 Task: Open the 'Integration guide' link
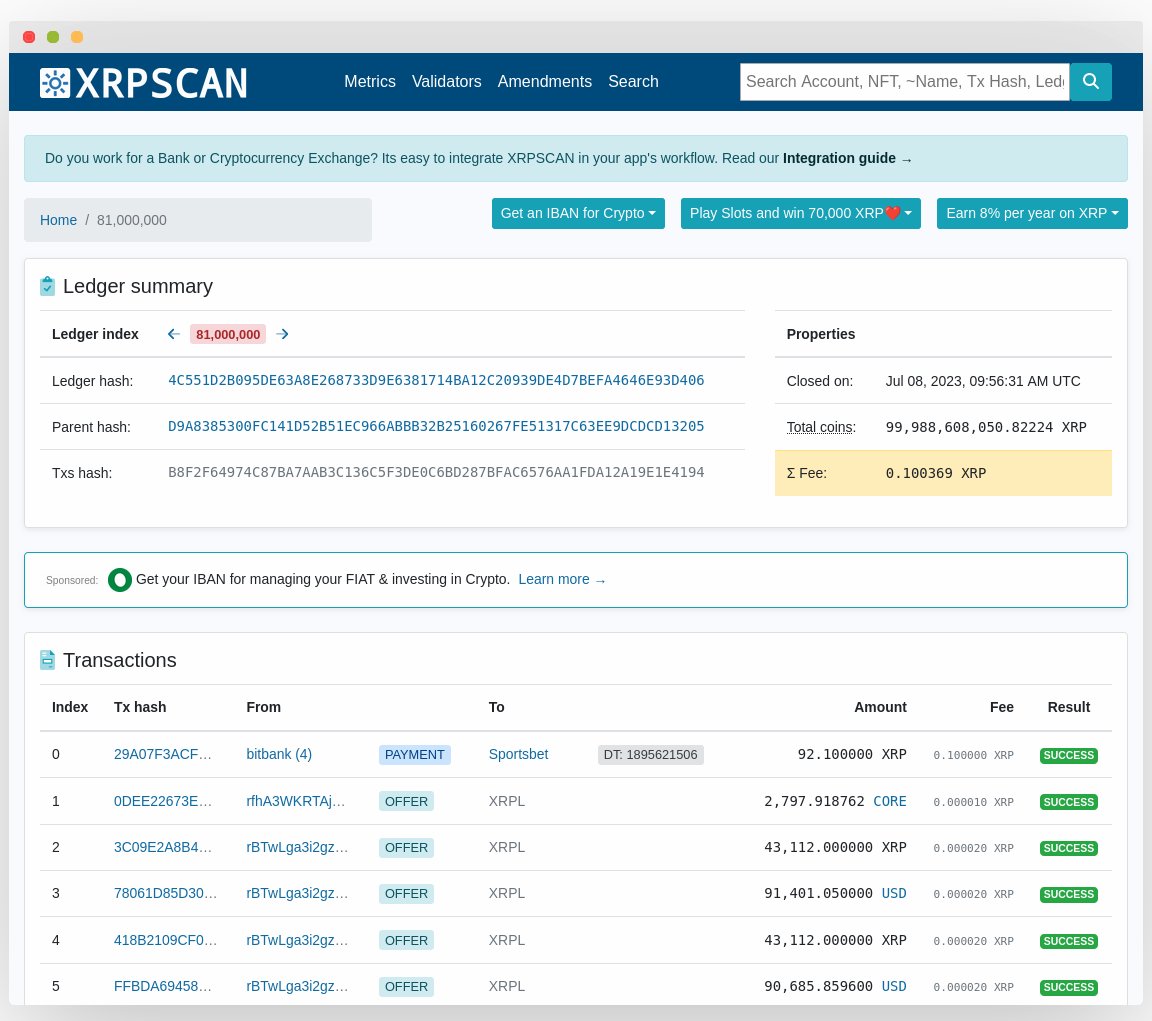pos(839,158)
